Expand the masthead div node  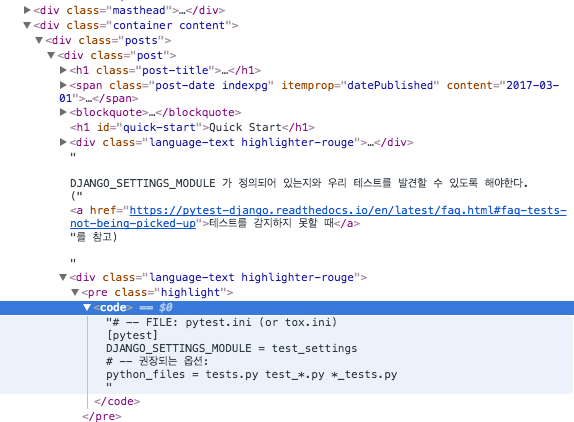27,10
